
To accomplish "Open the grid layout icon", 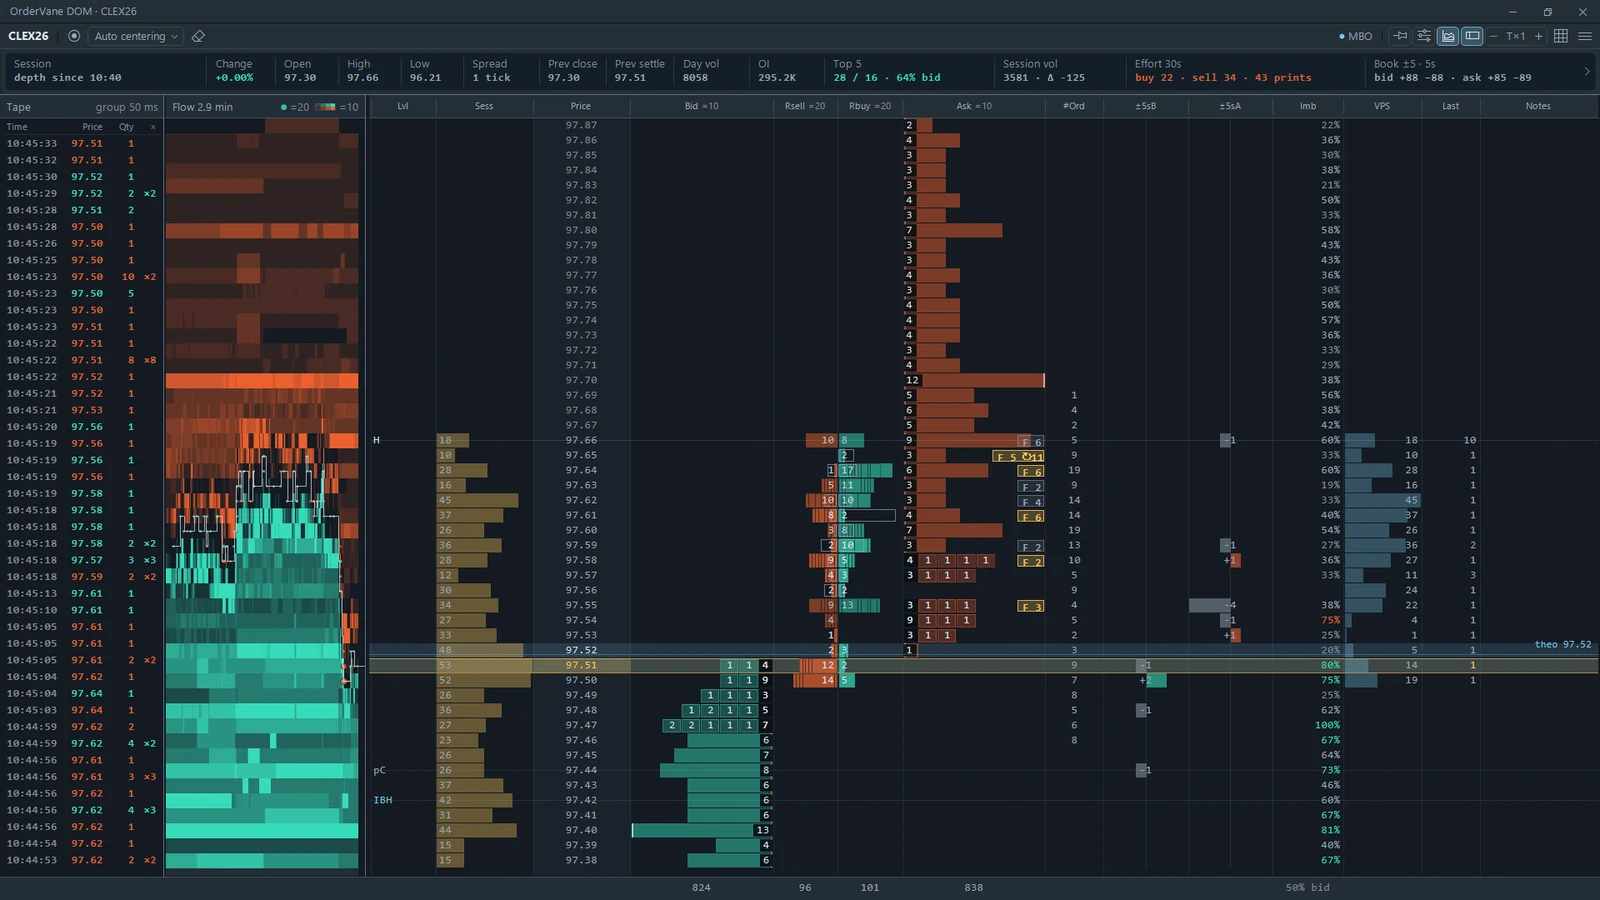I will pyautogui.click(x=1561, y=36).
